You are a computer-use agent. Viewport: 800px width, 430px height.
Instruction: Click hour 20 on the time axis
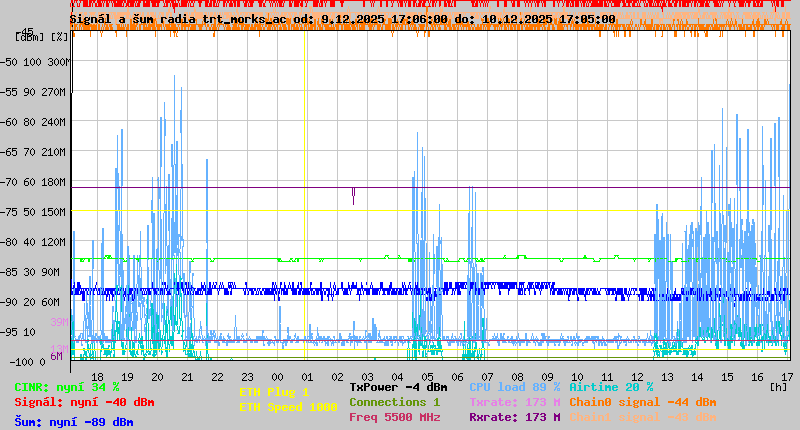click(x=157, y=376)
